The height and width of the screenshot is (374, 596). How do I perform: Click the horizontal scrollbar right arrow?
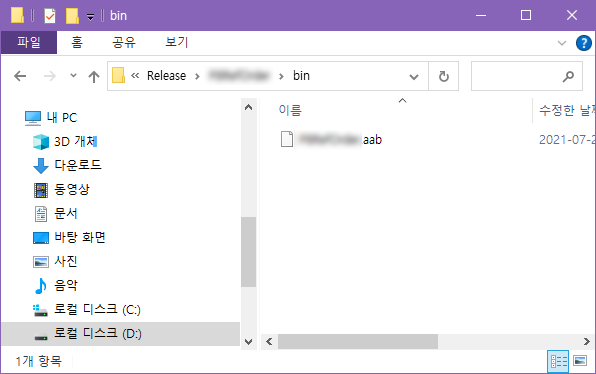(x=587, y=341)
